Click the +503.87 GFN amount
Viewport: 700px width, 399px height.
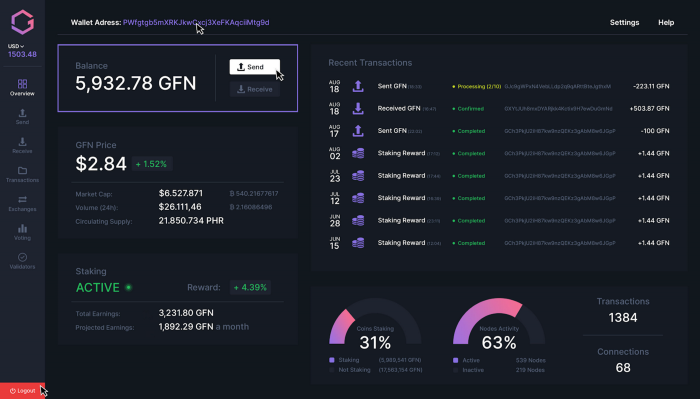tap(649, 108)
